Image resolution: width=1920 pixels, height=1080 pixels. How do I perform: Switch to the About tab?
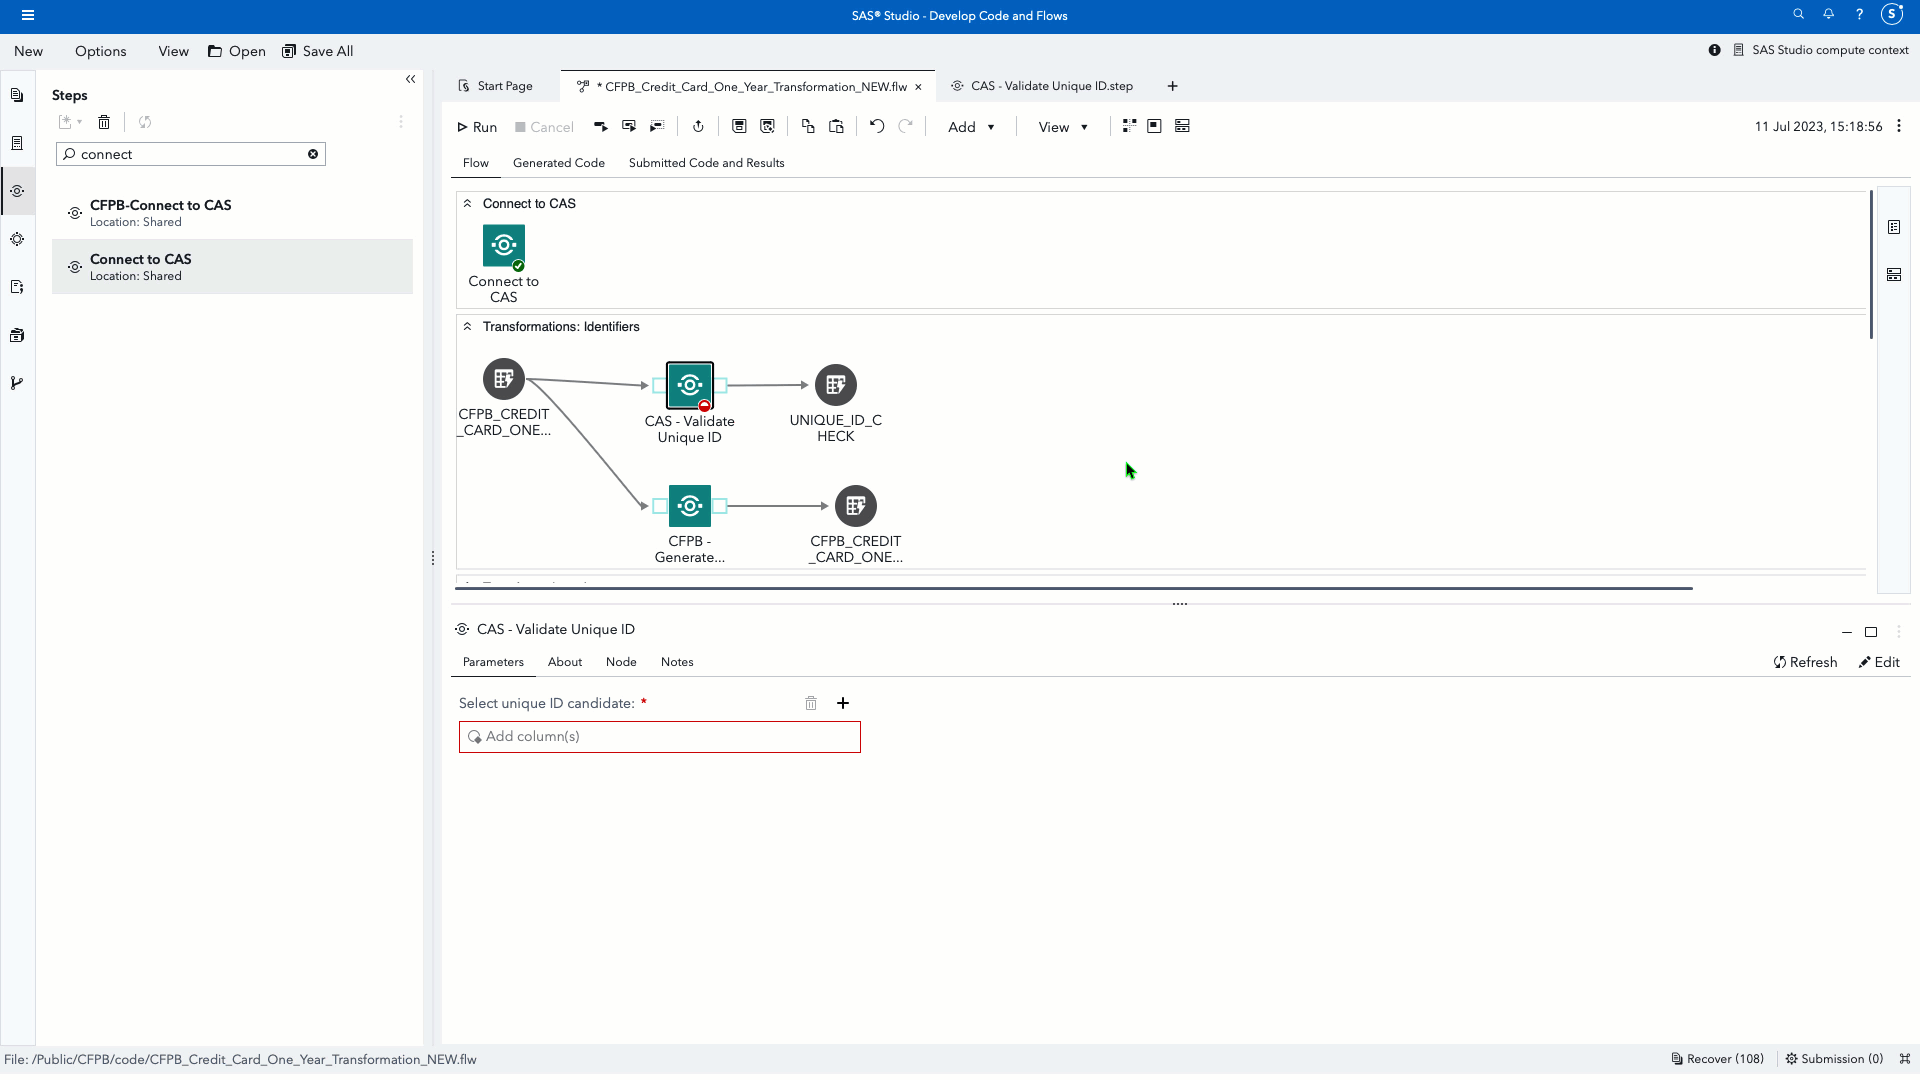[x=565, y=662]
